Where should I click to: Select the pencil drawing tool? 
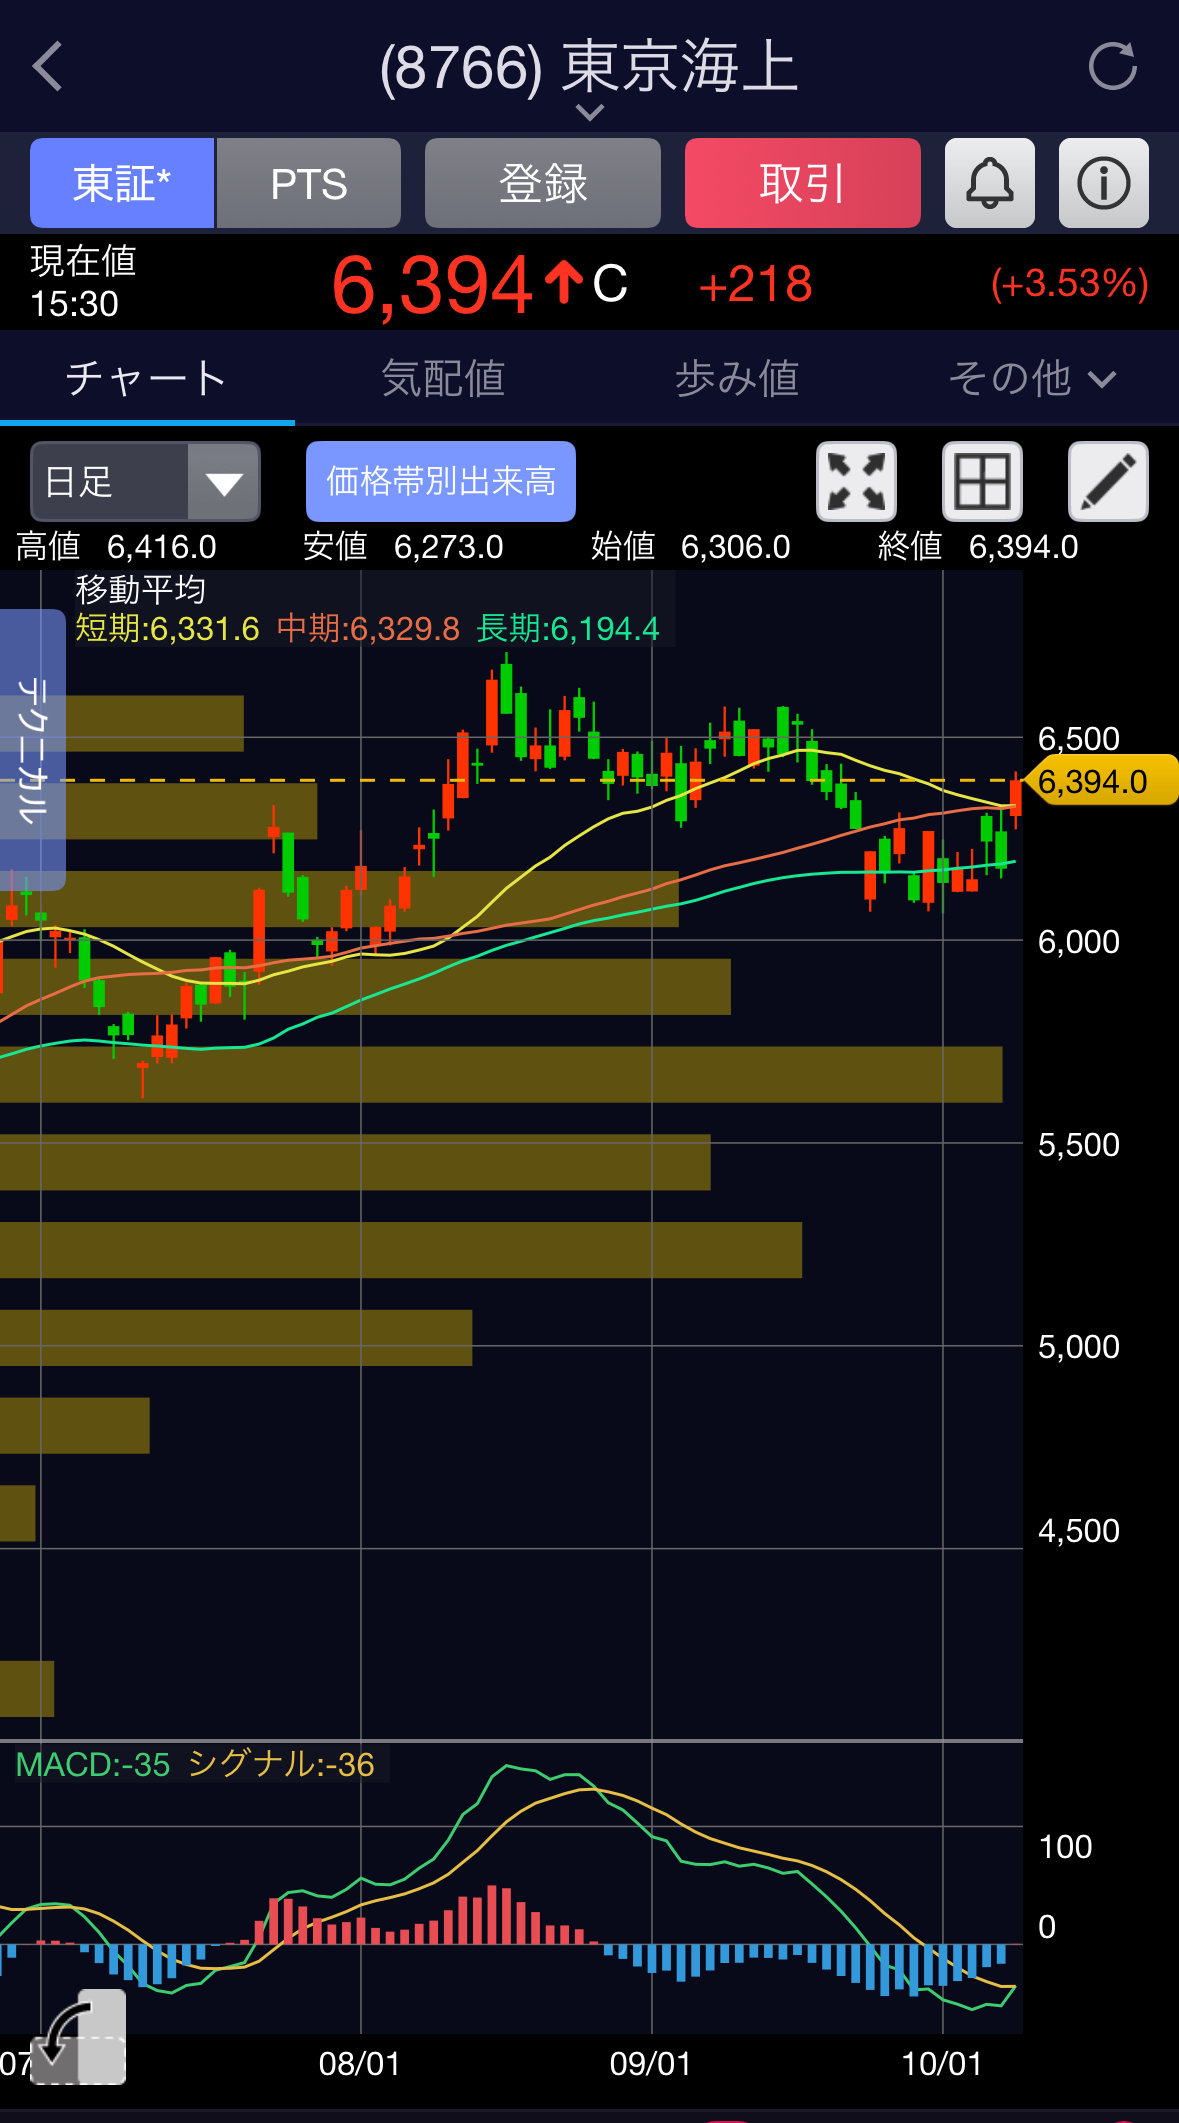(x=1108, y=482)
